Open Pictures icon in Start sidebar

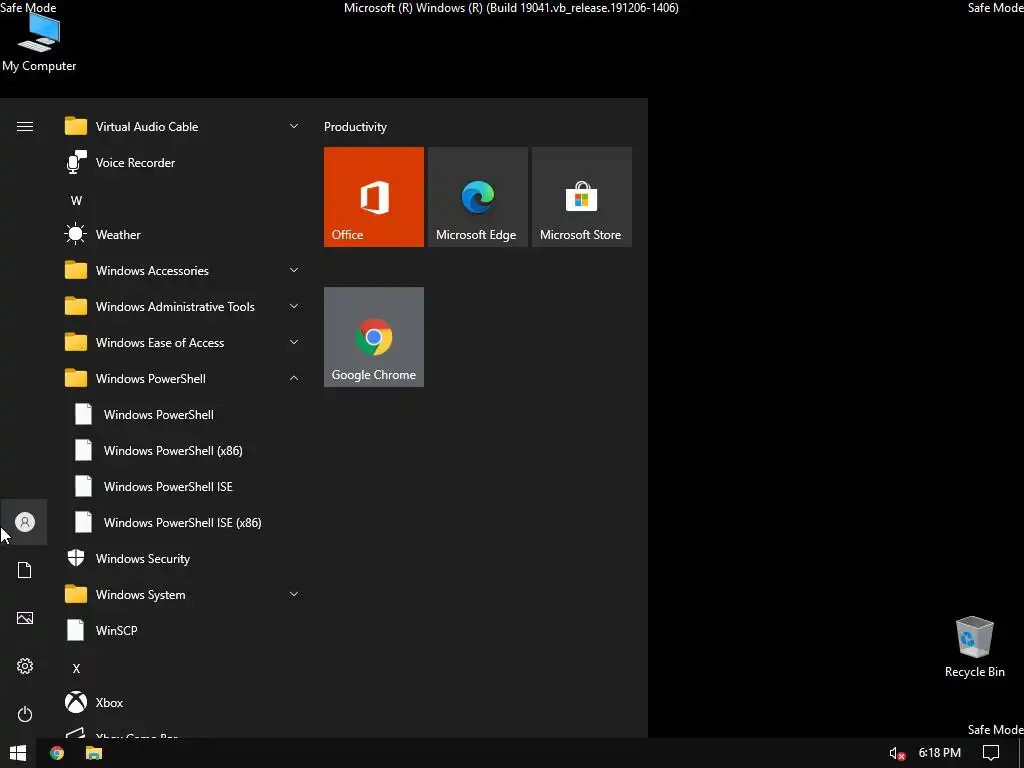(25, 618)
